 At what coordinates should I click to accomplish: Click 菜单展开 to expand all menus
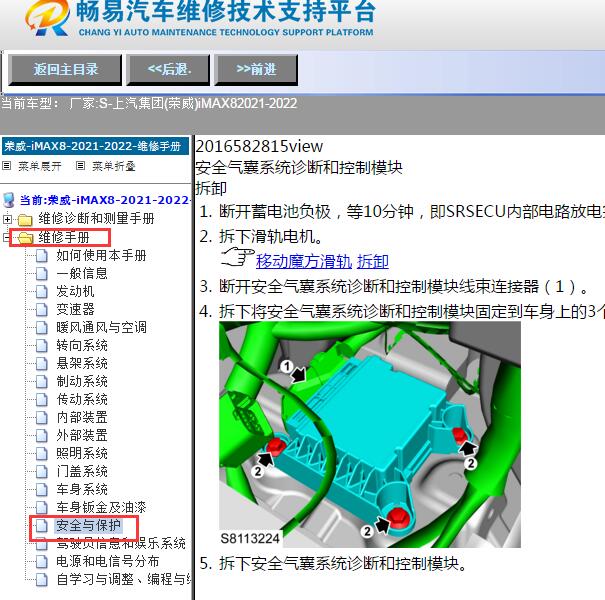[x=40, y=166]
